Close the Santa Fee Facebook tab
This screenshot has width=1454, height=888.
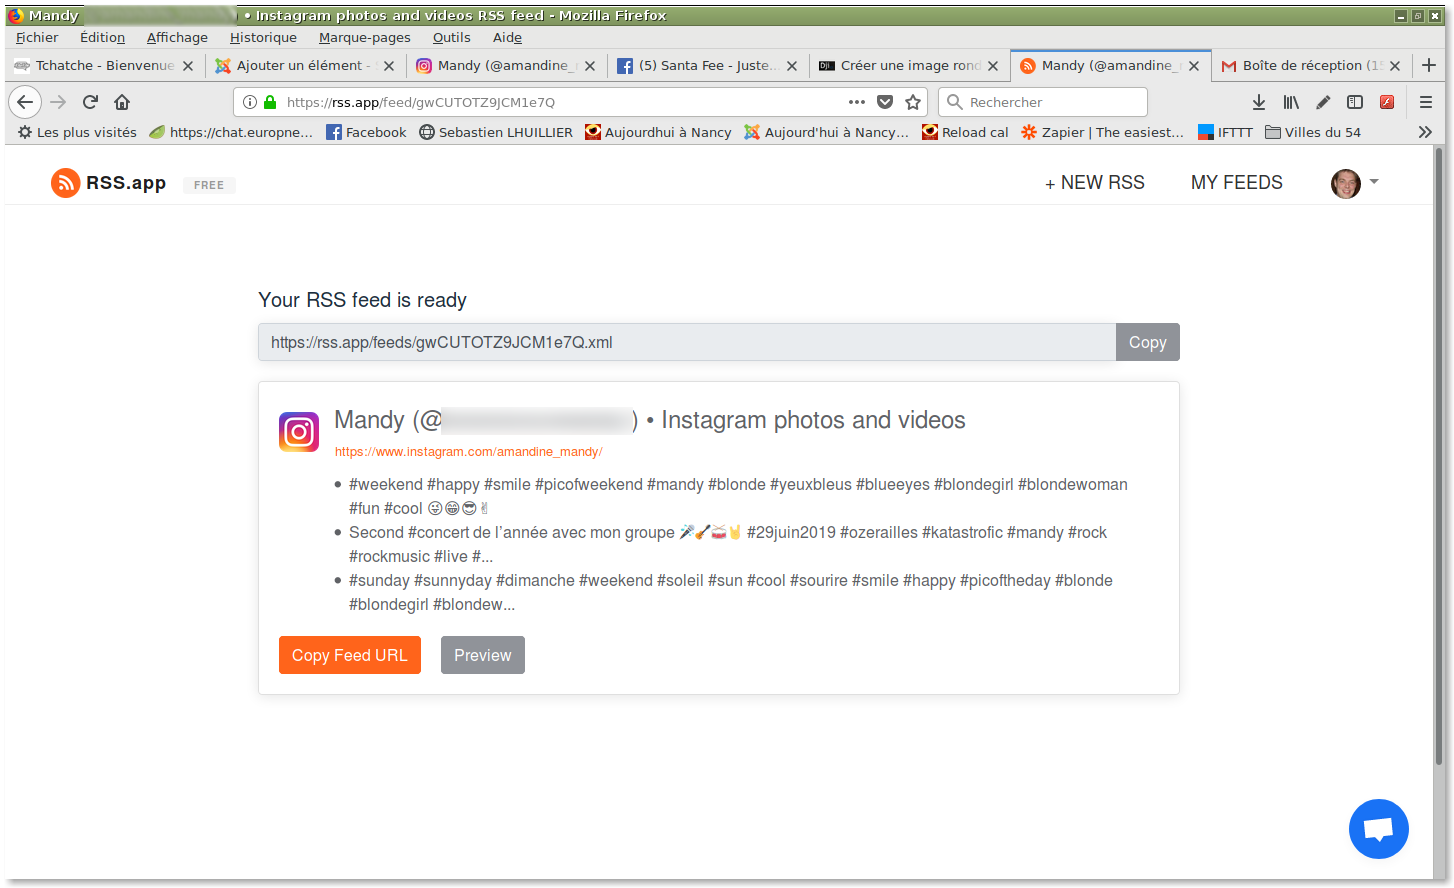[792, 66]
